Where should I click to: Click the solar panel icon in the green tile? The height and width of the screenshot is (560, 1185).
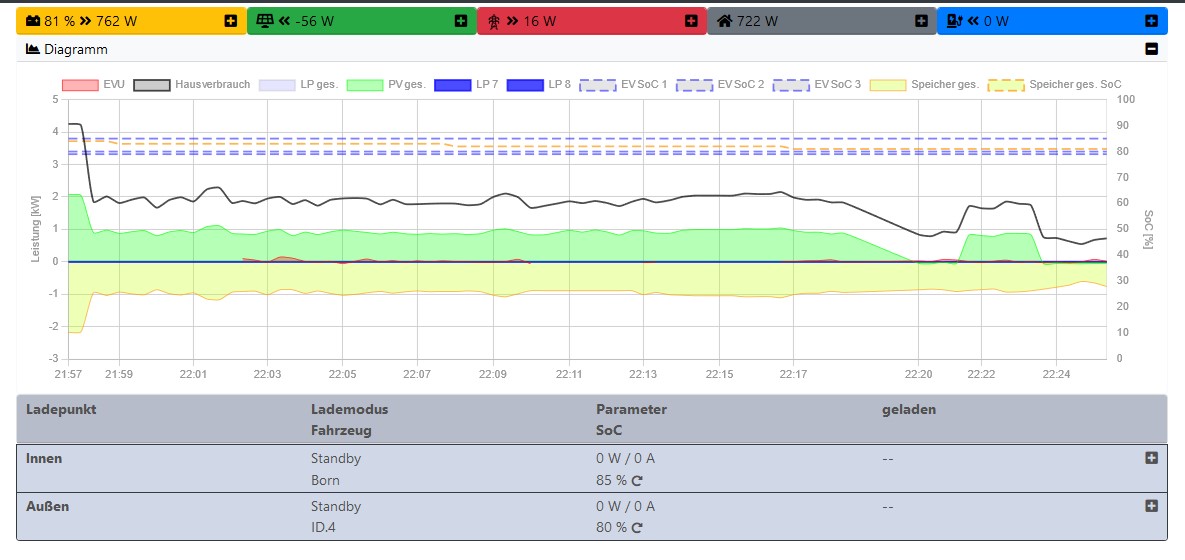click(x=263, y=21)
